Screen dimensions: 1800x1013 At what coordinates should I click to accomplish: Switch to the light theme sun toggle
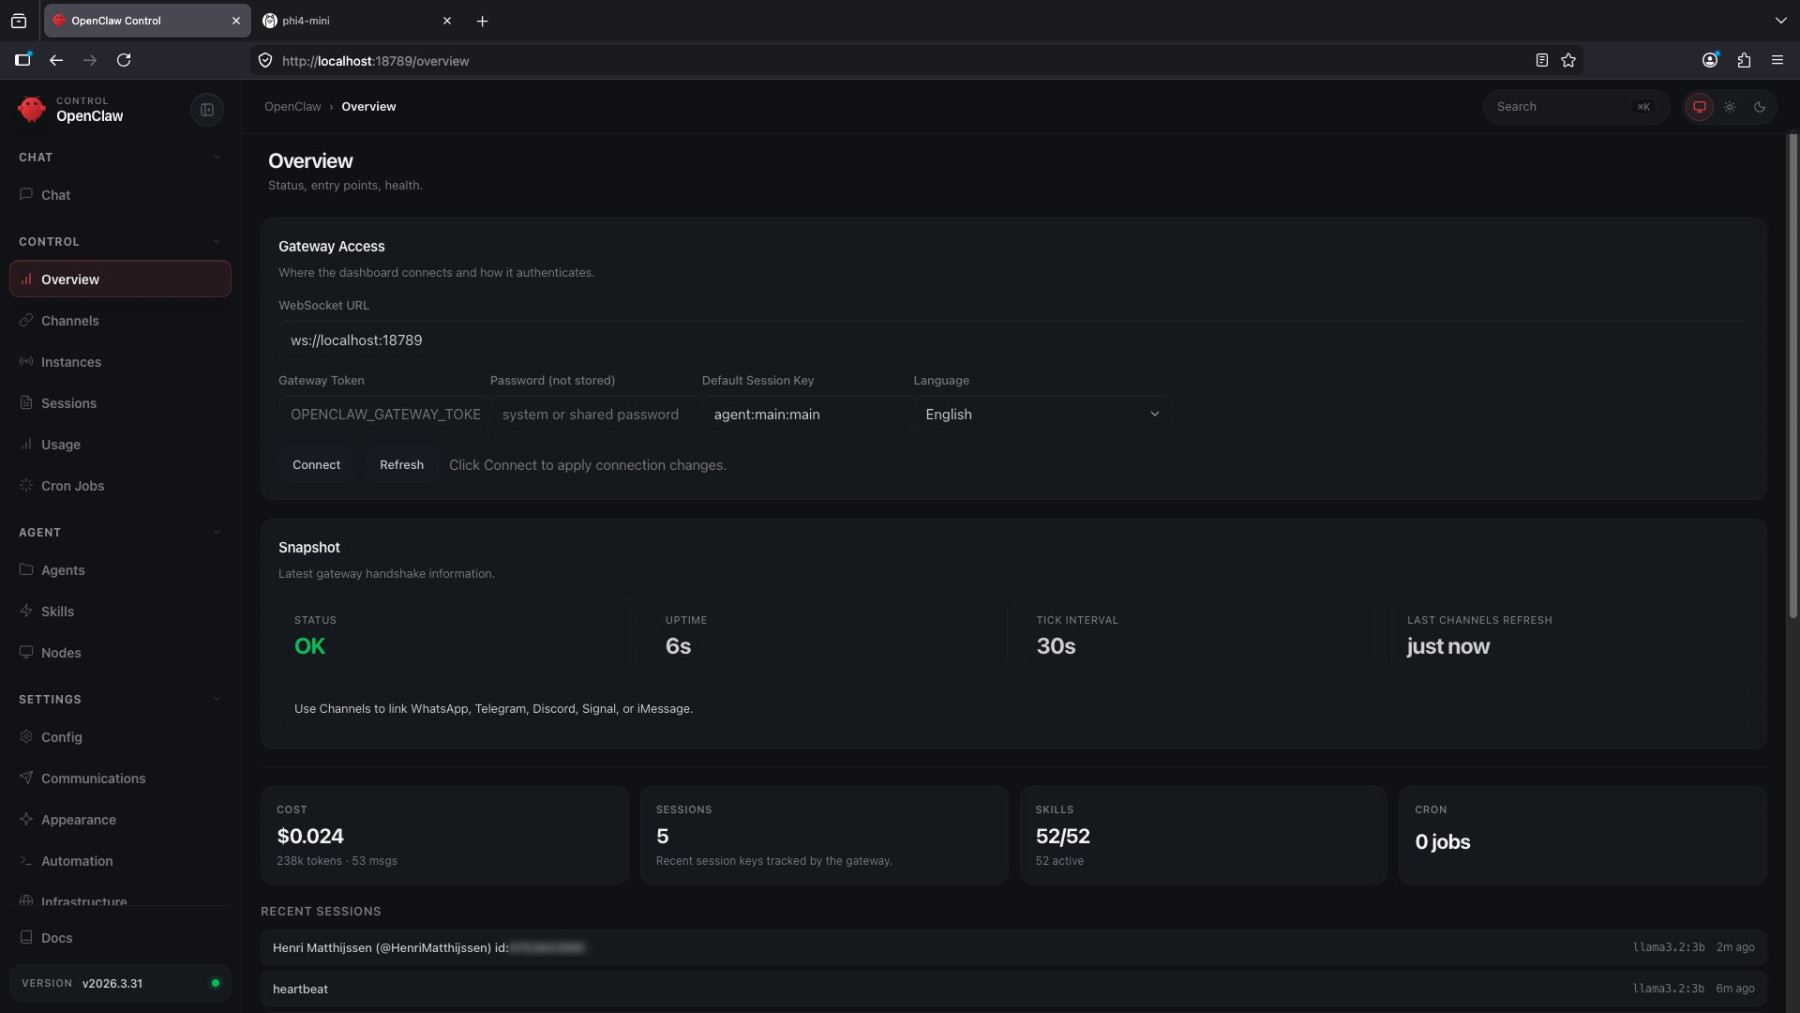(x=1729, y=107)
